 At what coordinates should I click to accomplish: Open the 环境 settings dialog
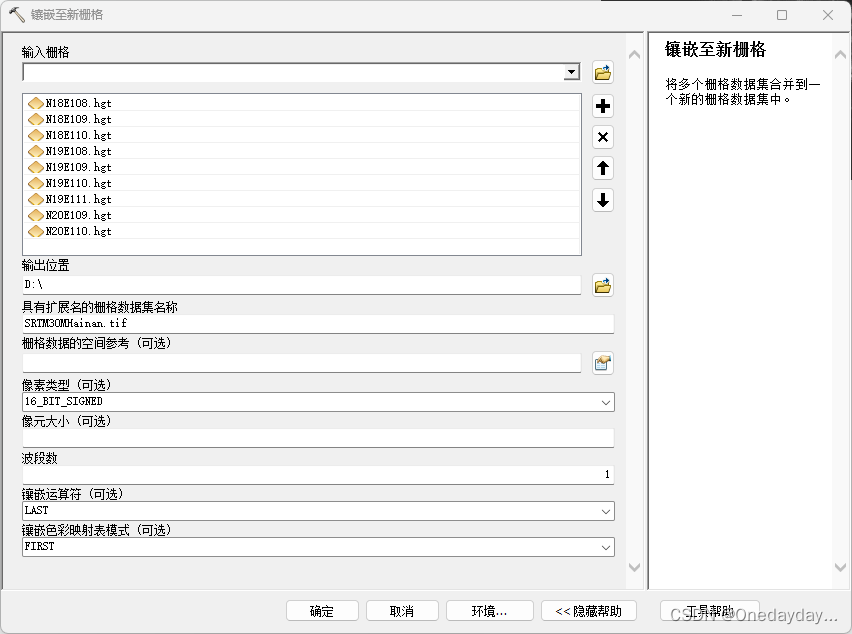(487, 610)
